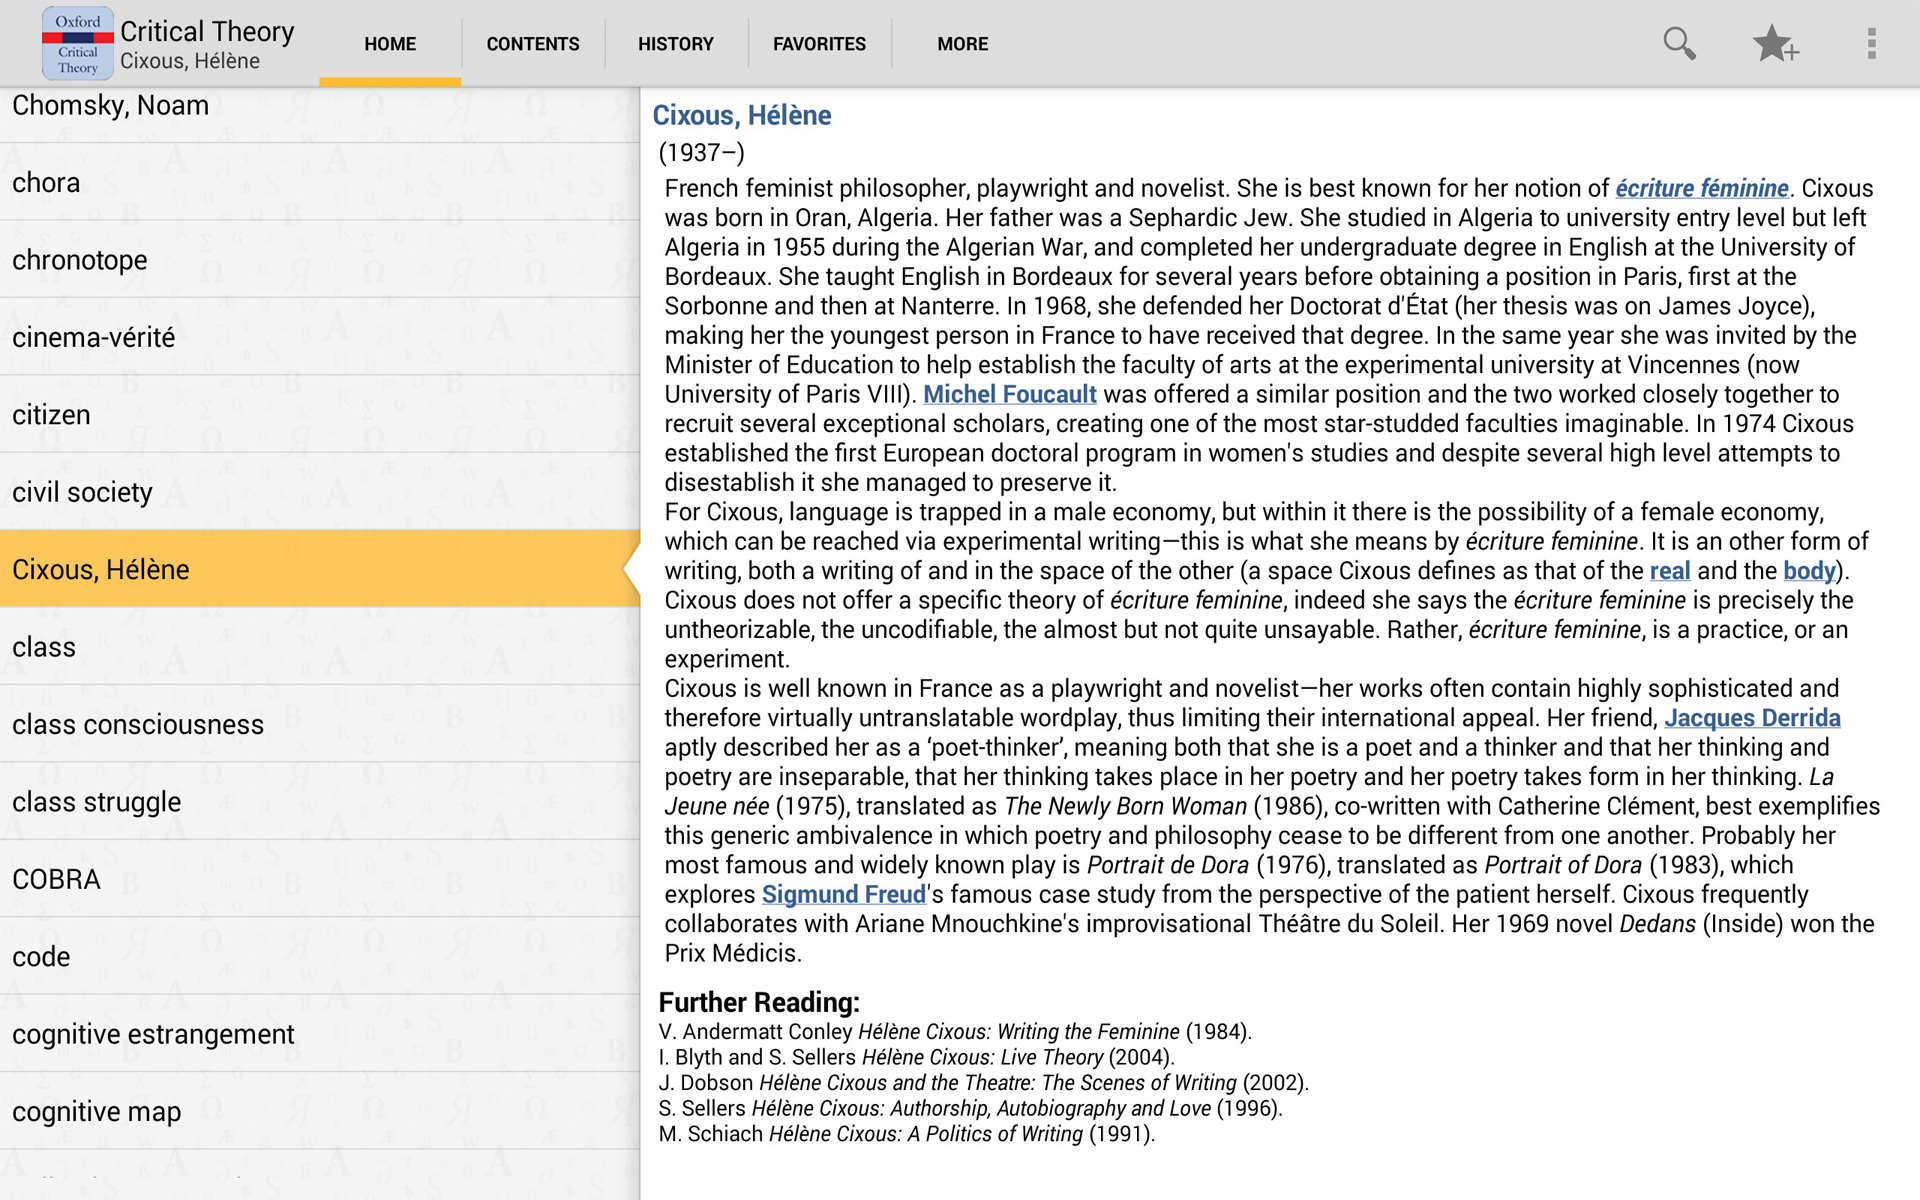Image resolution: width=1920 pixels, height=1200 pixels.
Task: Open the search magnifier icon
Action: click(1679, 44)
